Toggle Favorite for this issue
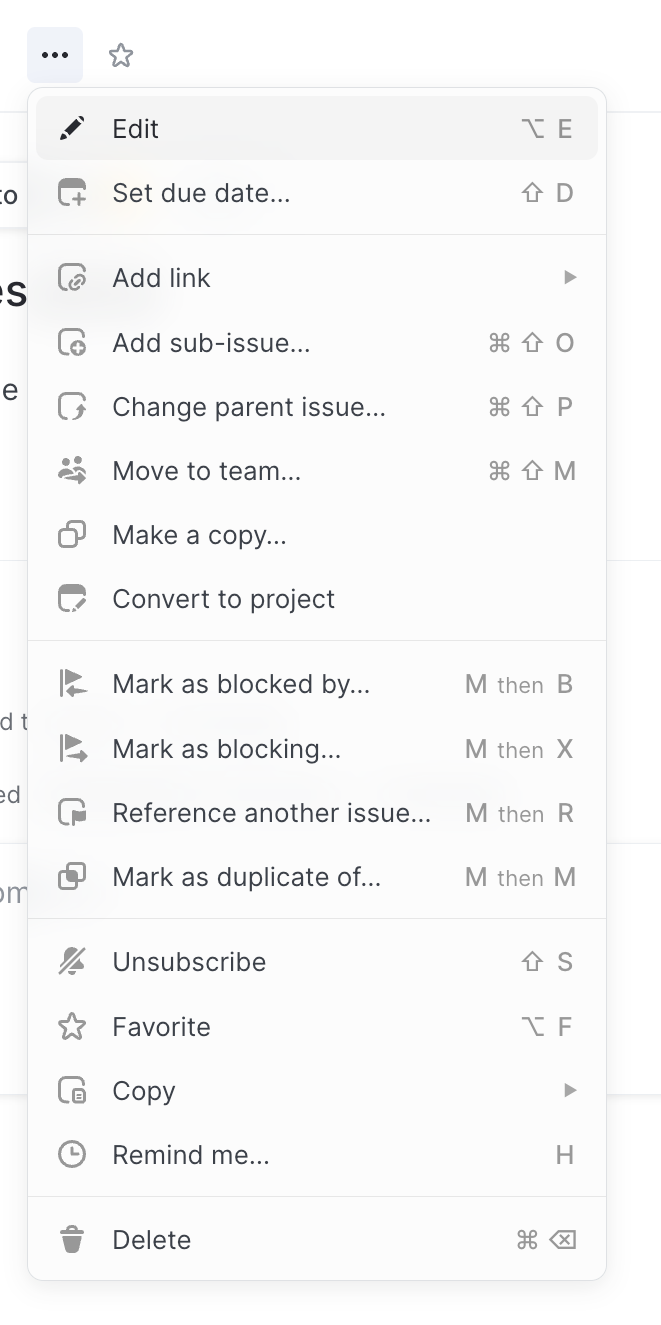This screenshot has width=661, height=1325. point(162,1026)
